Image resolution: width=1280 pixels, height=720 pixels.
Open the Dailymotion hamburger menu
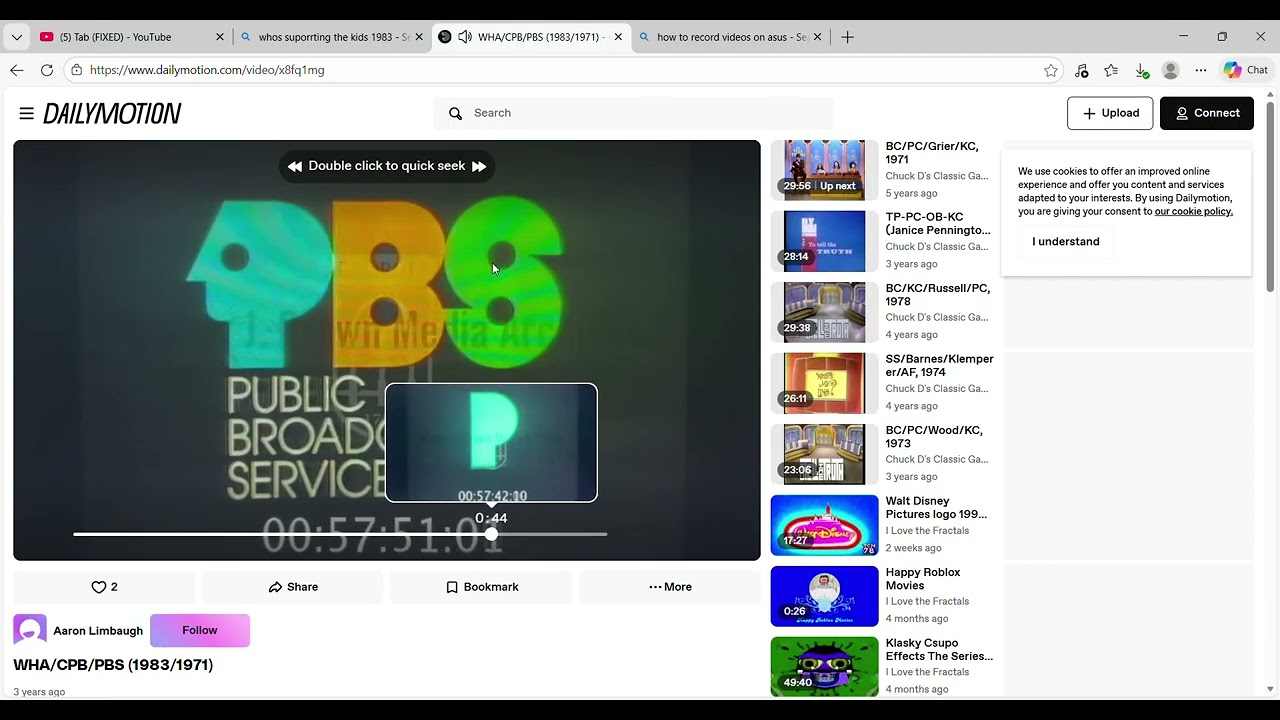[x=26, y=113]
